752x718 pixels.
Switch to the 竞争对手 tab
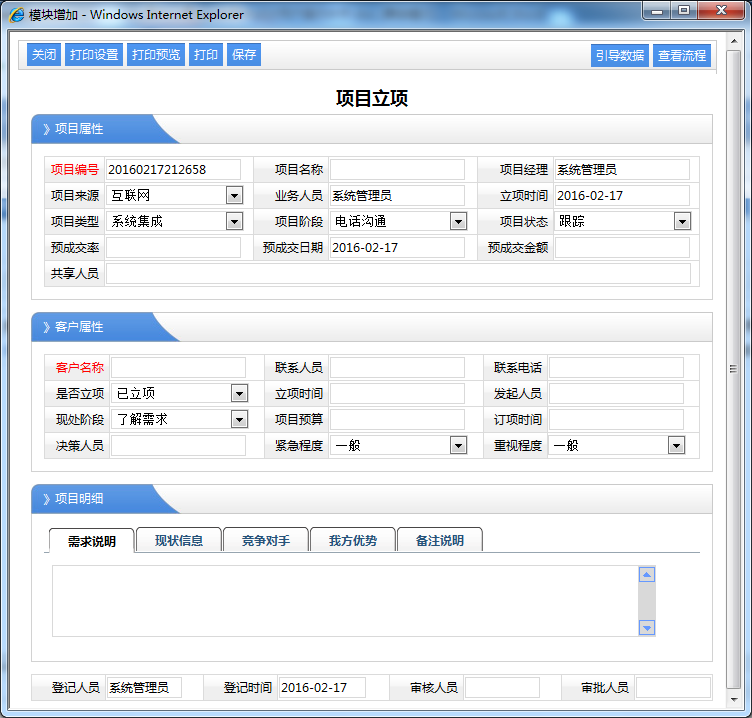[266, 541]
